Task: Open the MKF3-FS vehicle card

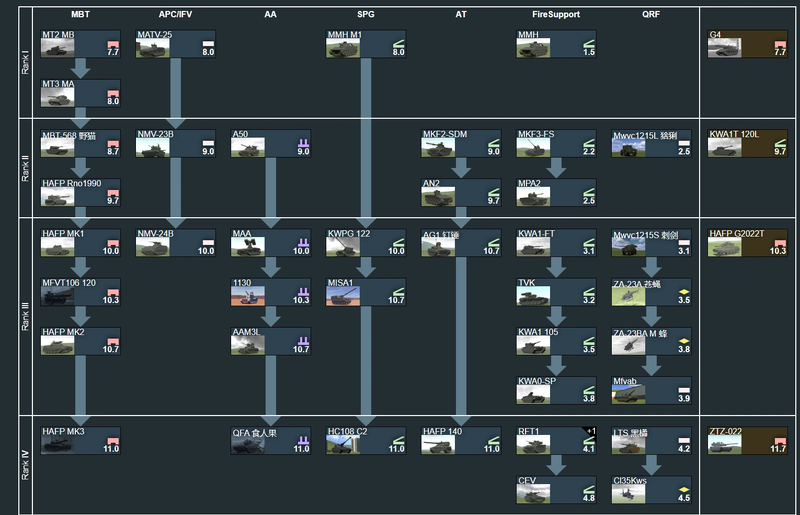Action: click(556, 143)
